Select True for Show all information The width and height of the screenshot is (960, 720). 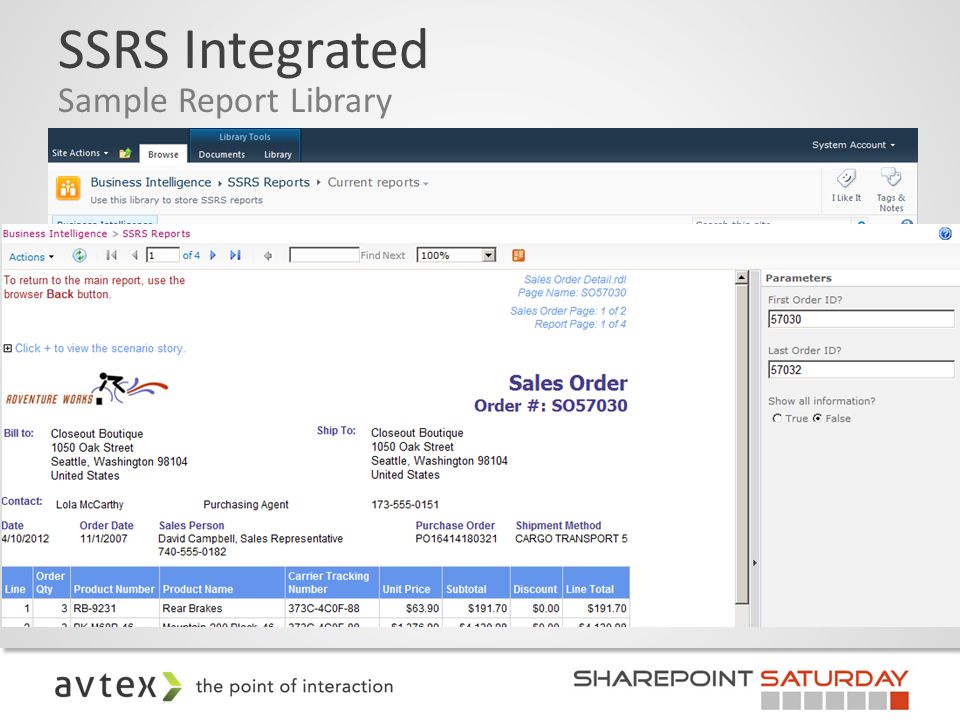coord(777,418)
